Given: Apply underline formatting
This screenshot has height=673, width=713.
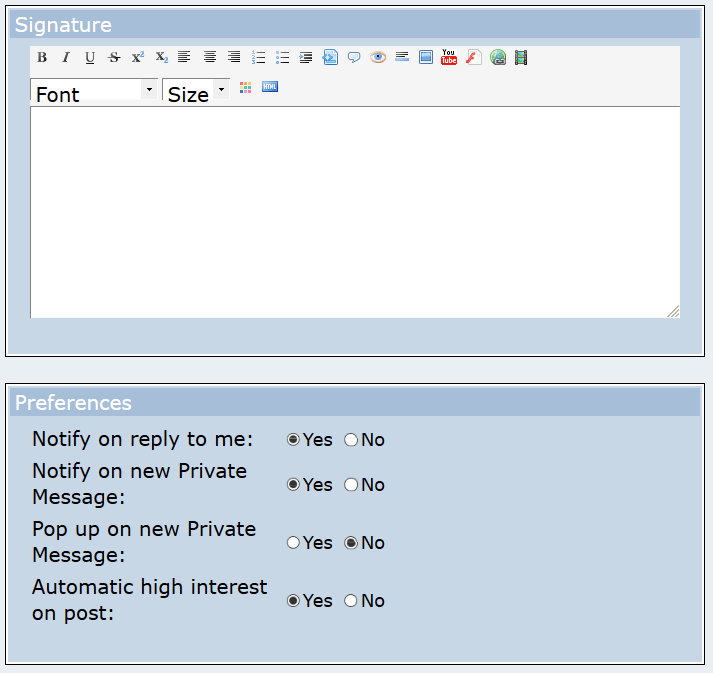Looking at the screenshot, I should (90, 57).
